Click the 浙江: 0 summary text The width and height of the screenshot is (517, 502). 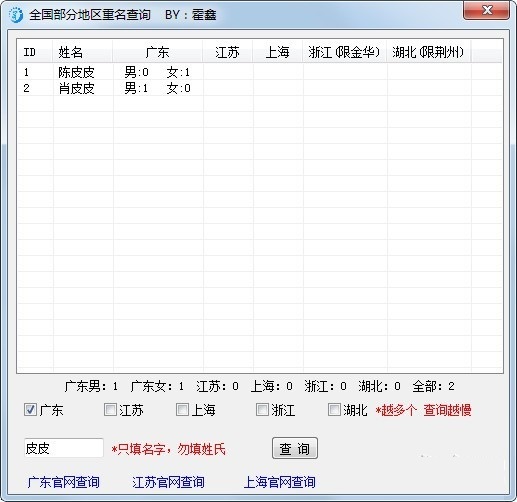pyautogui.click(x=326, y=386)
